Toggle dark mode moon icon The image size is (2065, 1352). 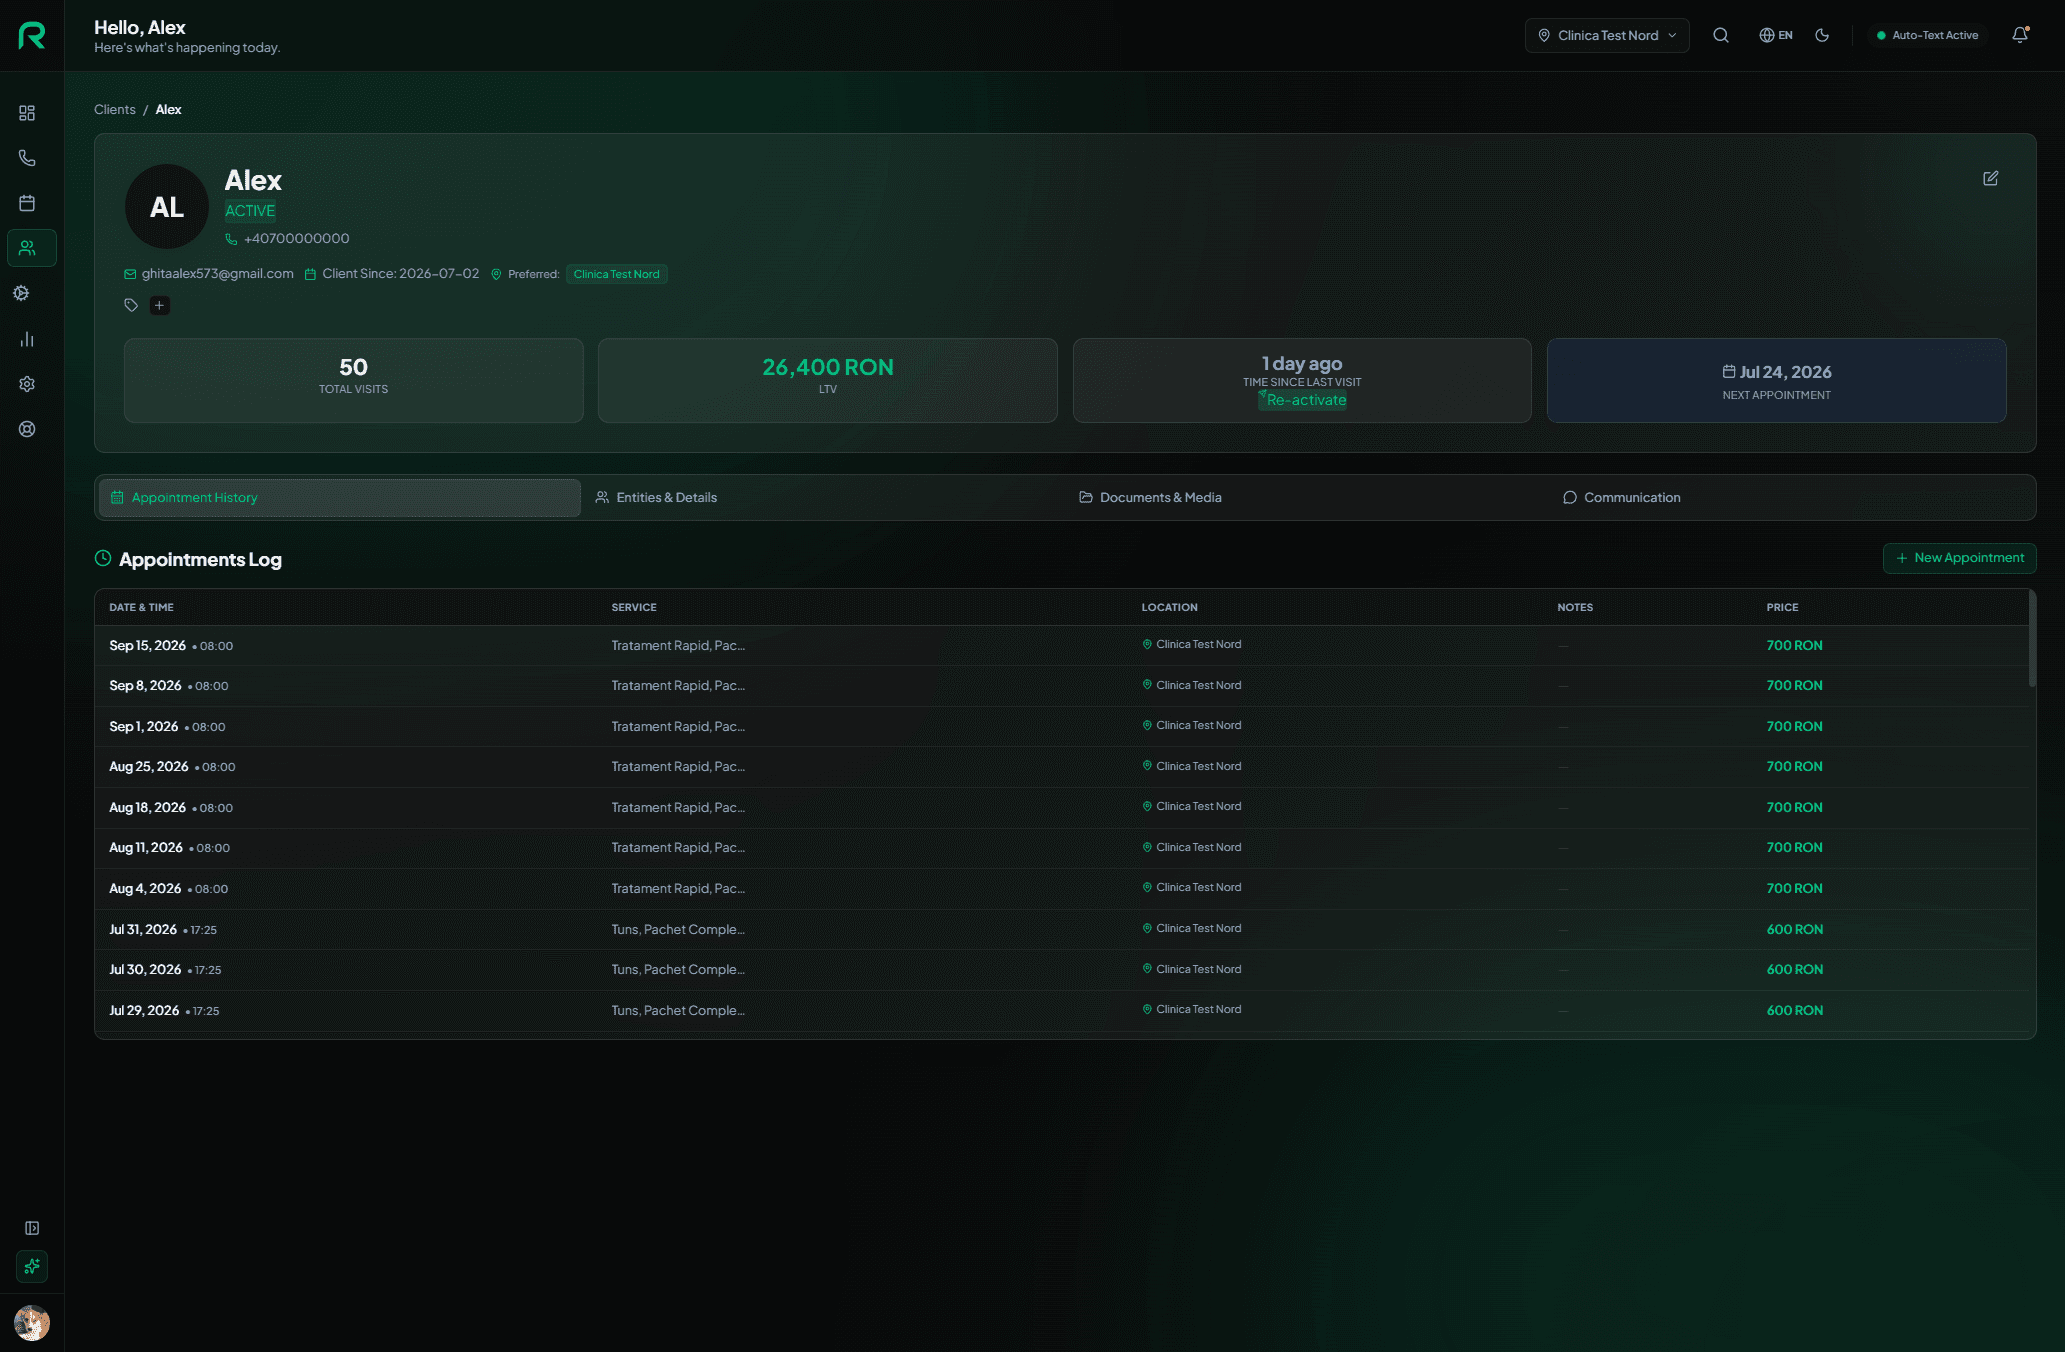point(1822,35)
